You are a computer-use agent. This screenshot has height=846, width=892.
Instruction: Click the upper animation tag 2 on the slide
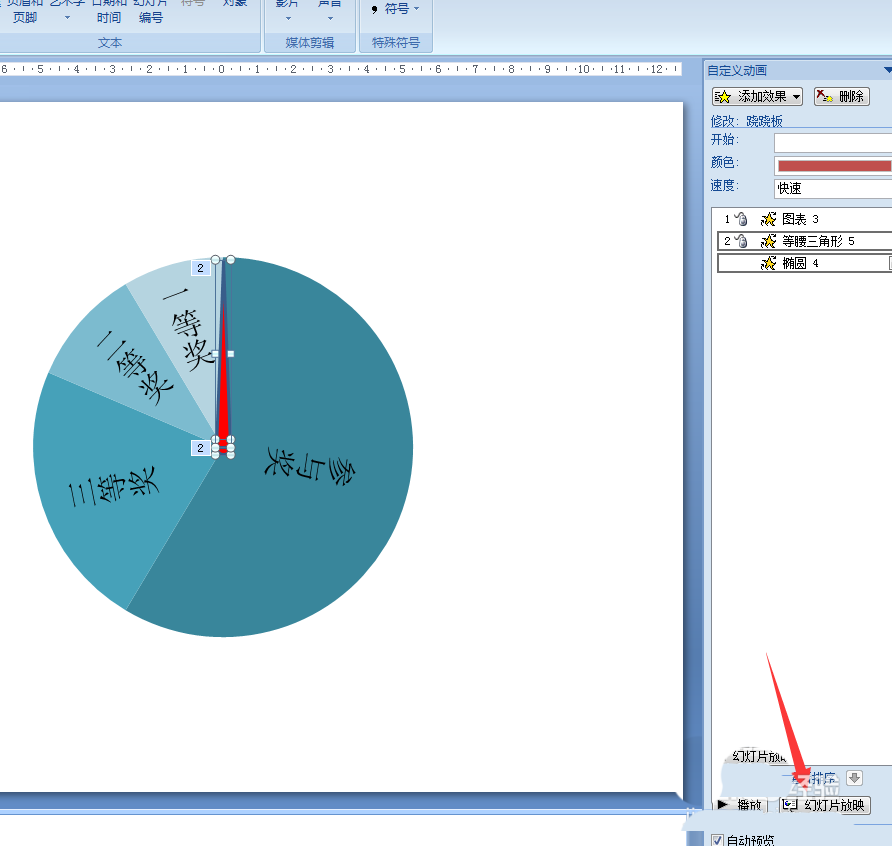pos(200,268)
